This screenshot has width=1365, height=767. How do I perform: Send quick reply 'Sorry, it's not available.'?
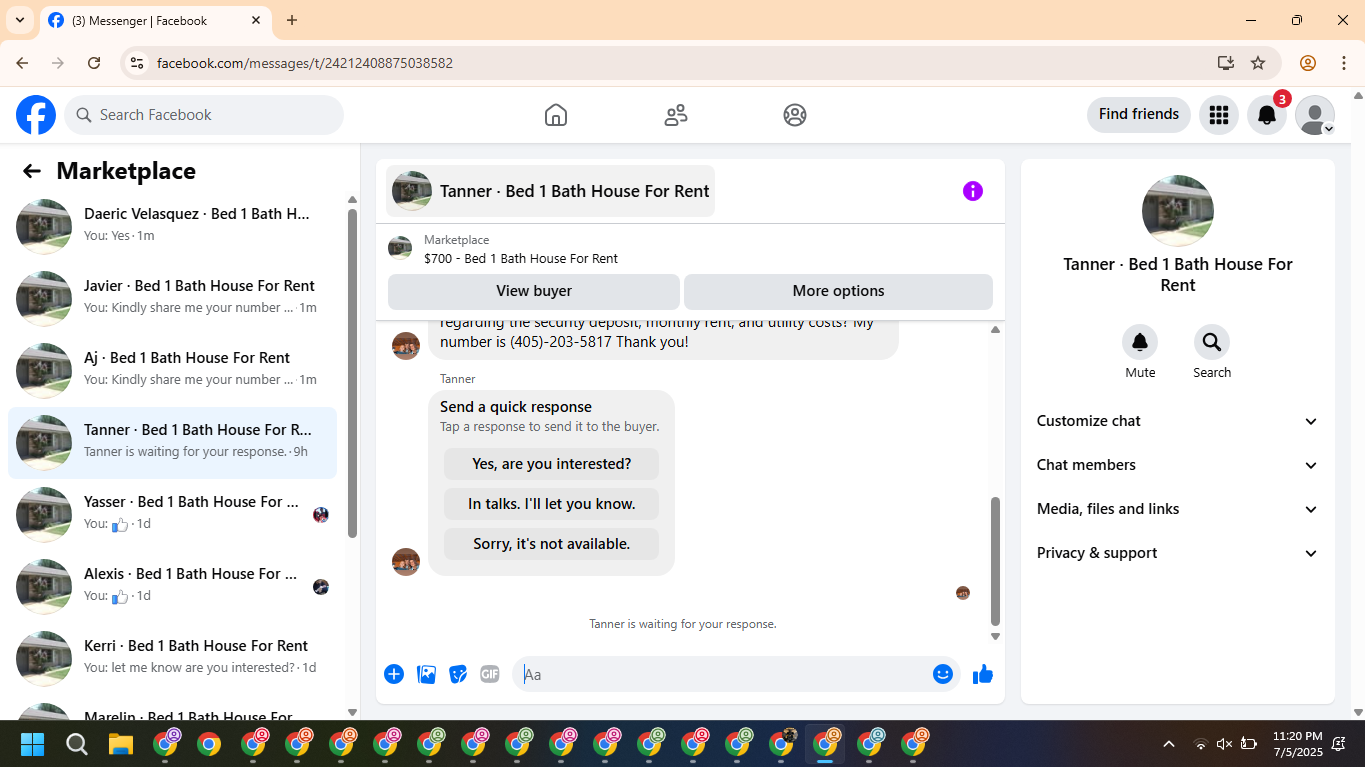pos(552,544)
